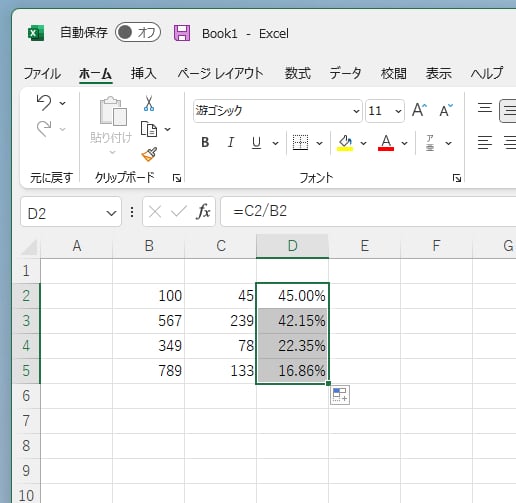516x503 pixels.
Task: Toggle Underline formatting
Action: [x=256, y=143]
